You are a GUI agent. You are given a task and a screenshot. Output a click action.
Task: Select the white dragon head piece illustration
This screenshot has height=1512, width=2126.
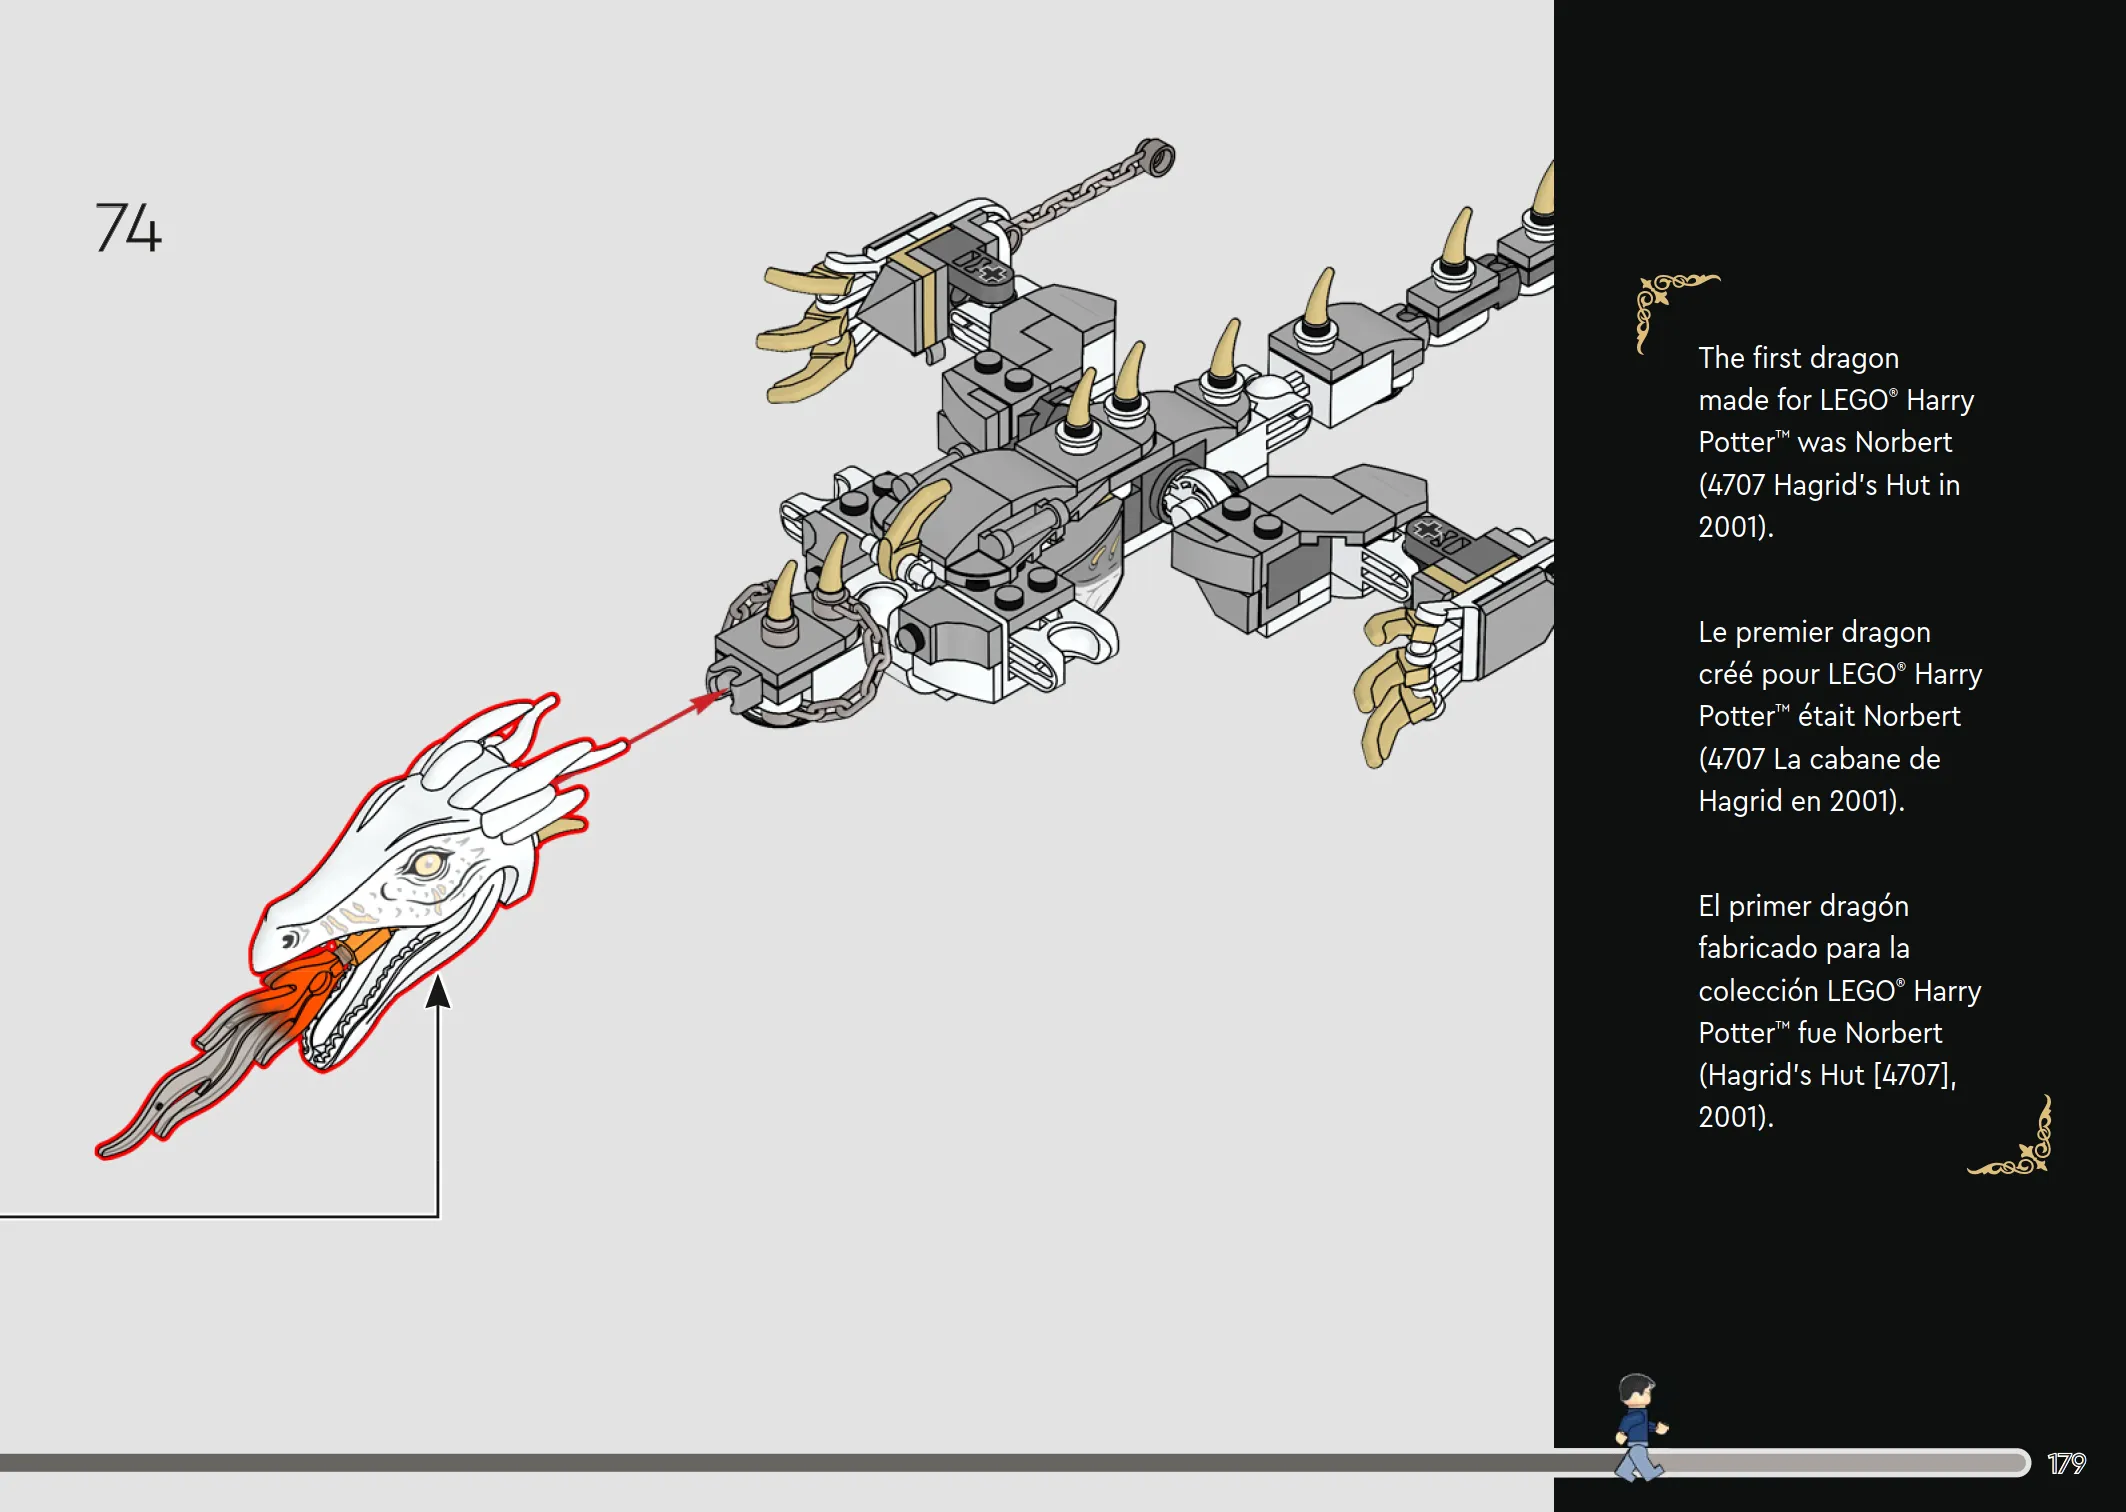420,880
